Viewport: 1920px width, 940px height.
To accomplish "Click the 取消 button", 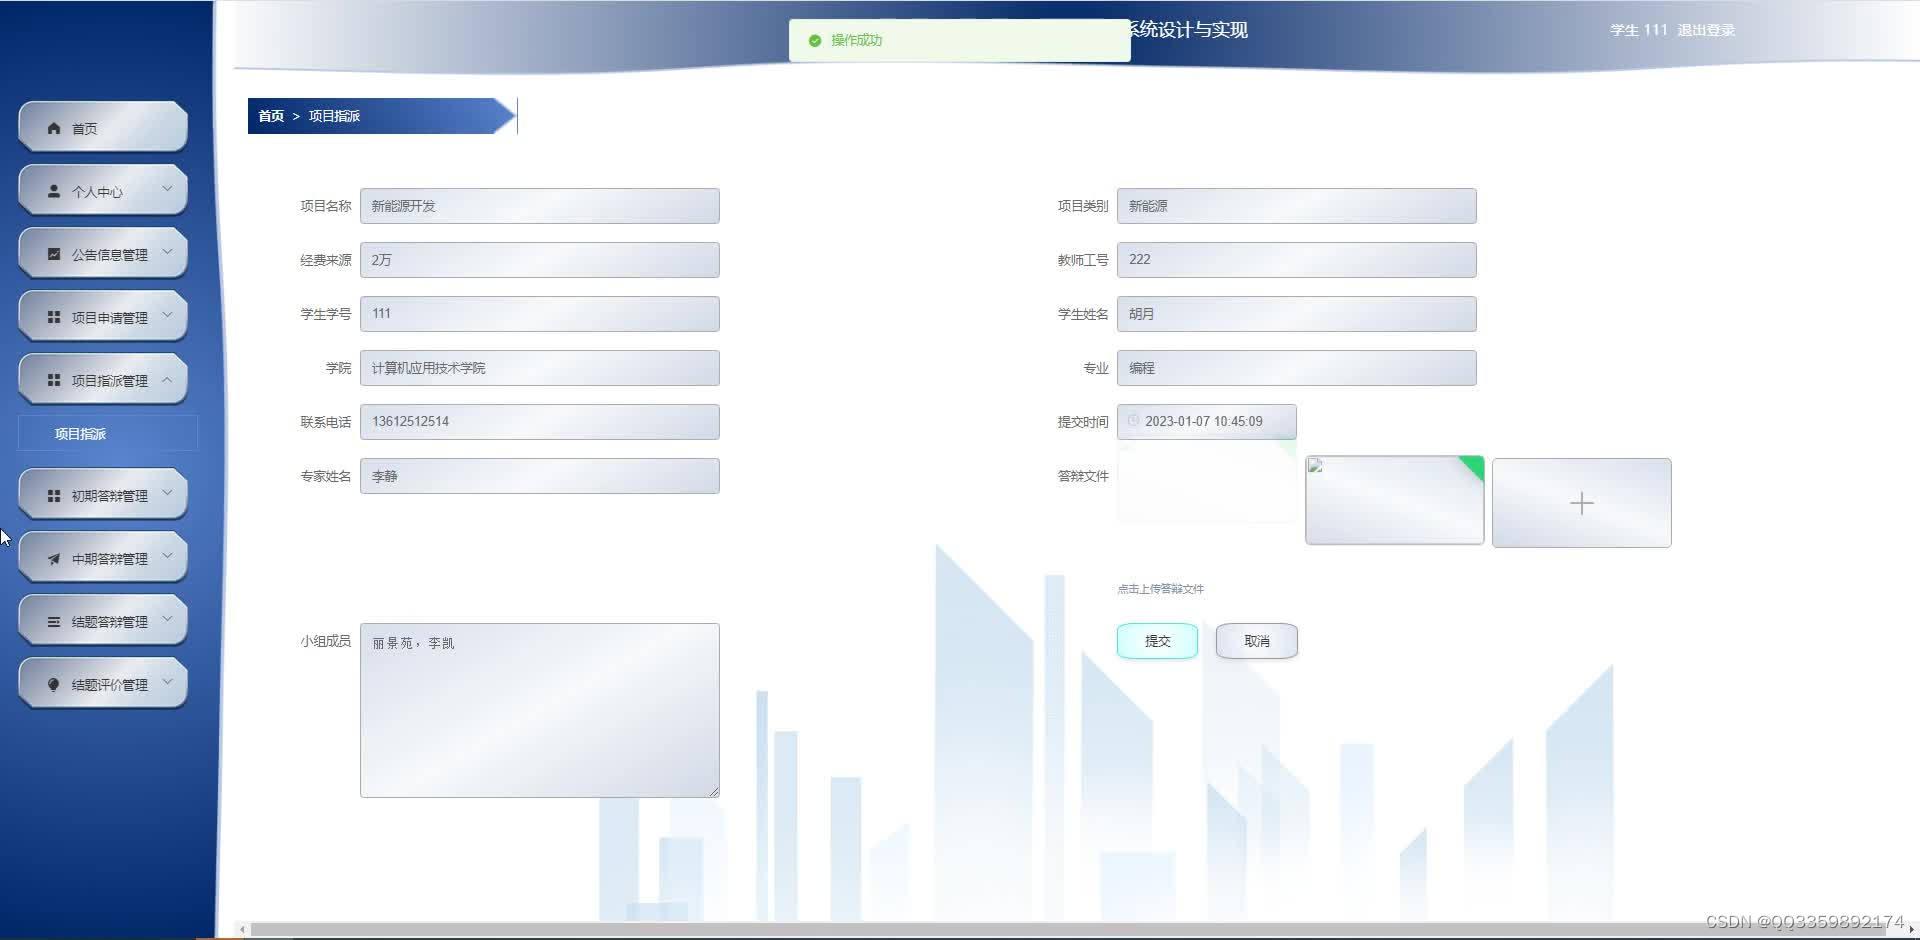I will coord(1257,641).
